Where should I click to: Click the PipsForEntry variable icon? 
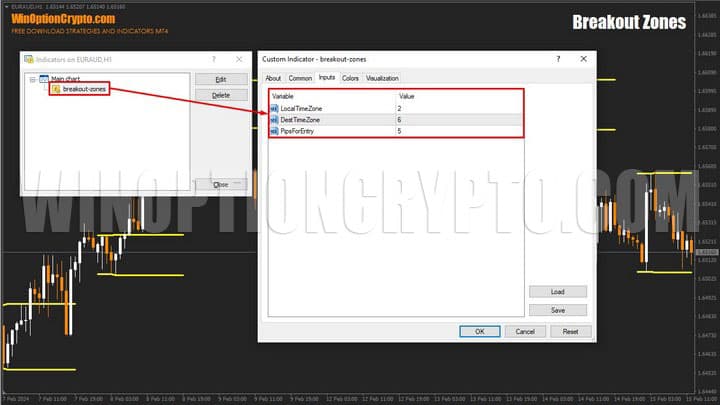[x=274, y=131]
